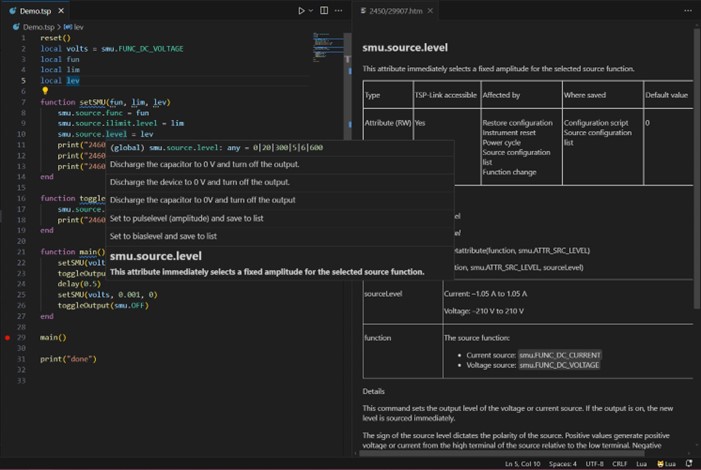Change indentation via Spaces: 4
Screen dimensions: 701x470
[x=562, y=464]
